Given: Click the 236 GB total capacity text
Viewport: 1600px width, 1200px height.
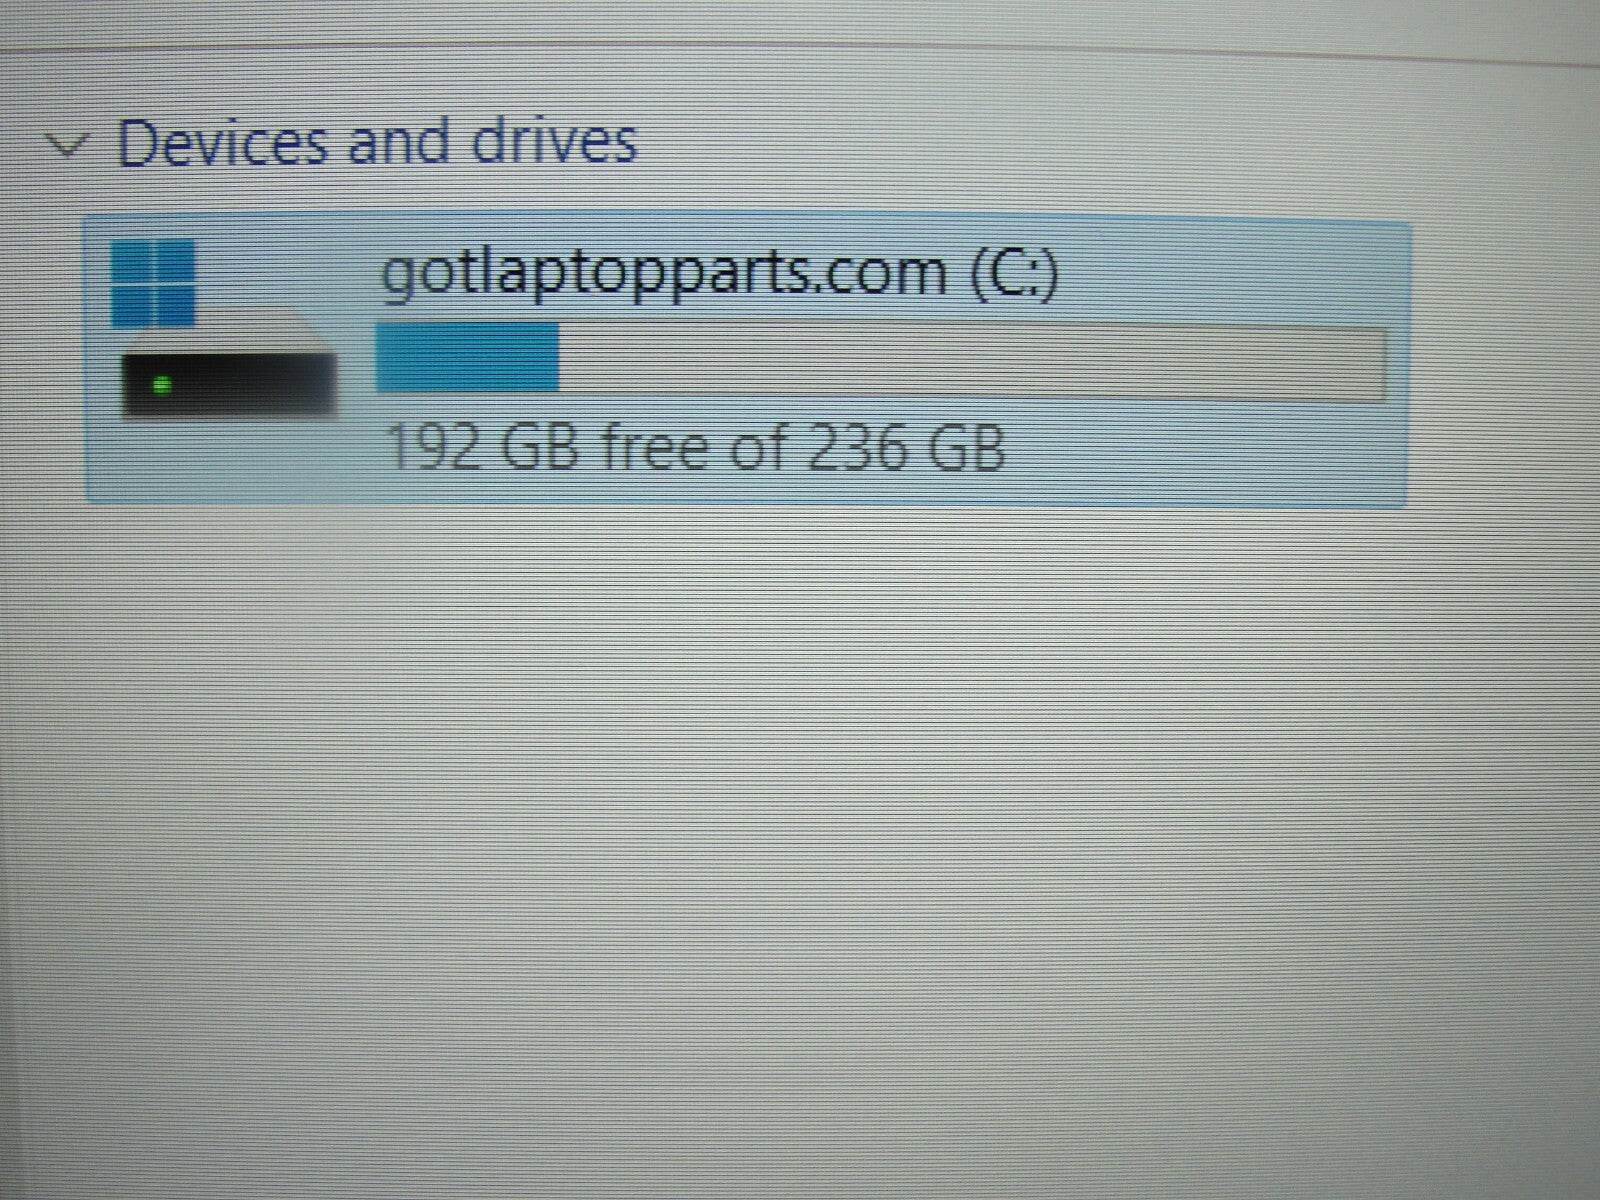Looking at the screenshot, I should coord(906,447).
